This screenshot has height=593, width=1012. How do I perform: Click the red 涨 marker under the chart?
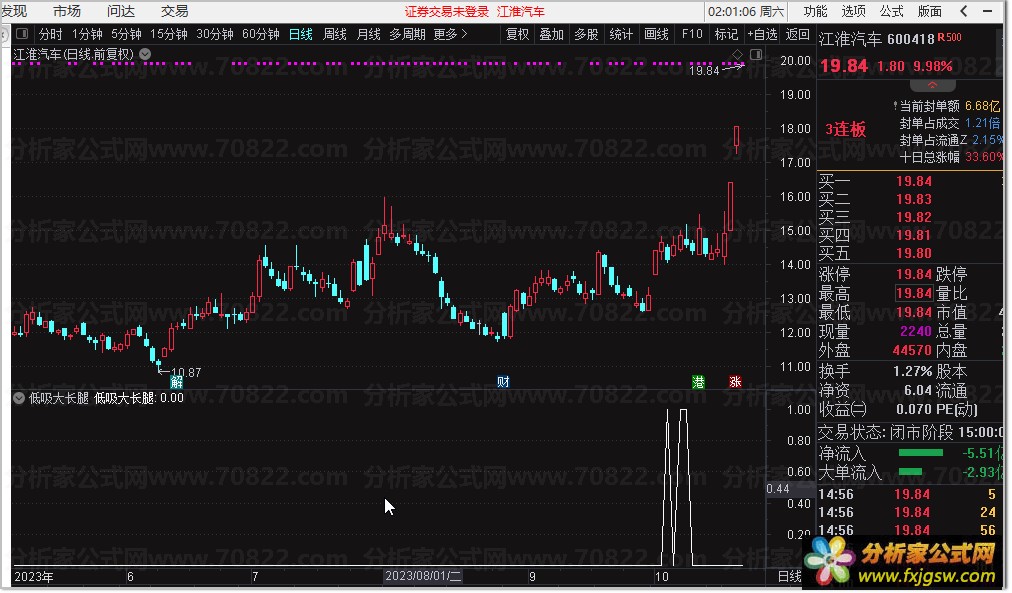pyautogui.click(x=734, y=382)
